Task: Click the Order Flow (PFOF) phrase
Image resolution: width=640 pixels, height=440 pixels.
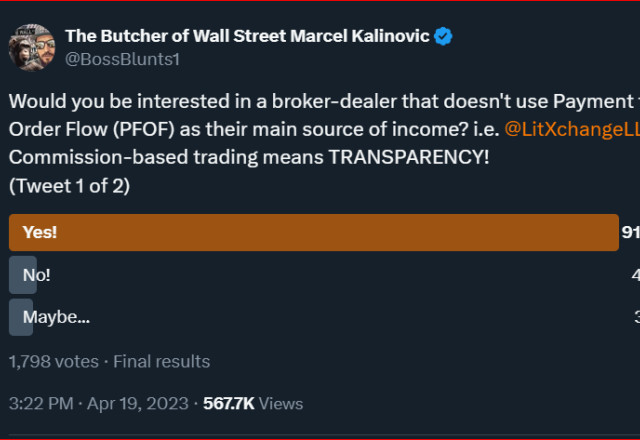Action: tap(92, 129)
